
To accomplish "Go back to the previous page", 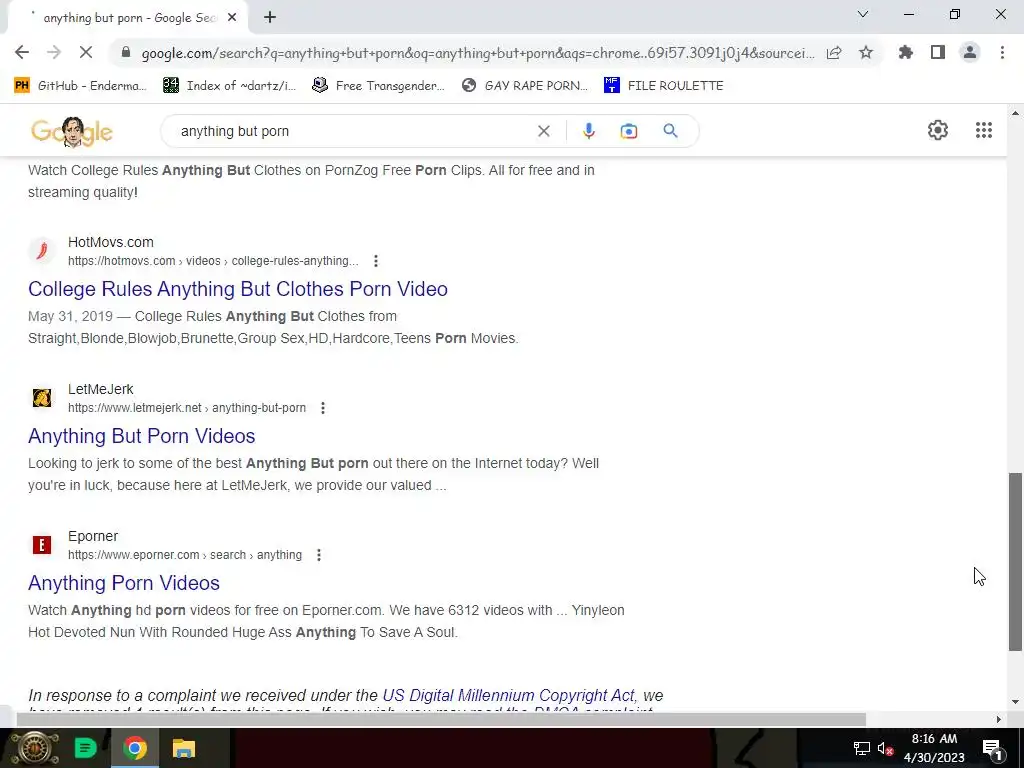I will pos(22,52).
